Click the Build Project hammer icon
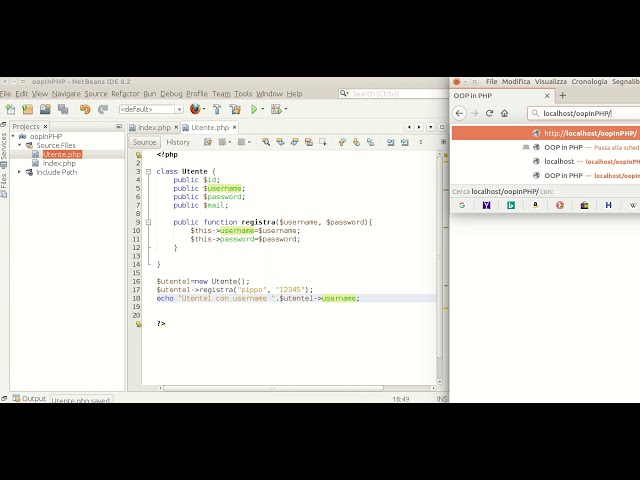The image size is (640, 480). (x=217, y=109)
